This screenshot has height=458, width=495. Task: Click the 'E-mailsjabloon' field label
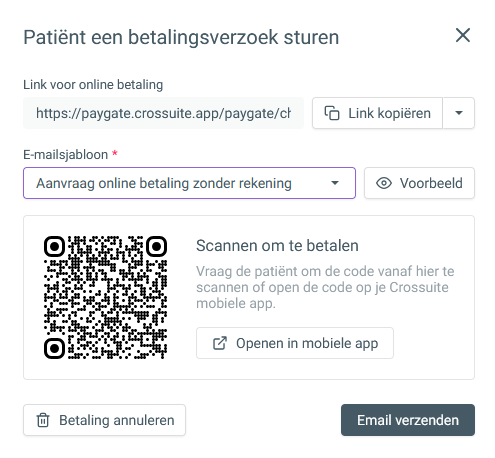66,155
